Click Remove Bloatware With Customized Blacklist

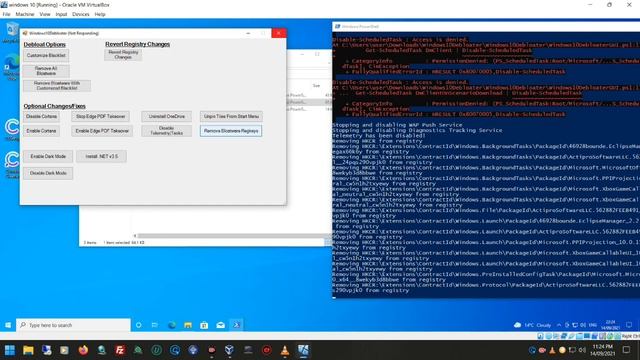click(57, 86)
